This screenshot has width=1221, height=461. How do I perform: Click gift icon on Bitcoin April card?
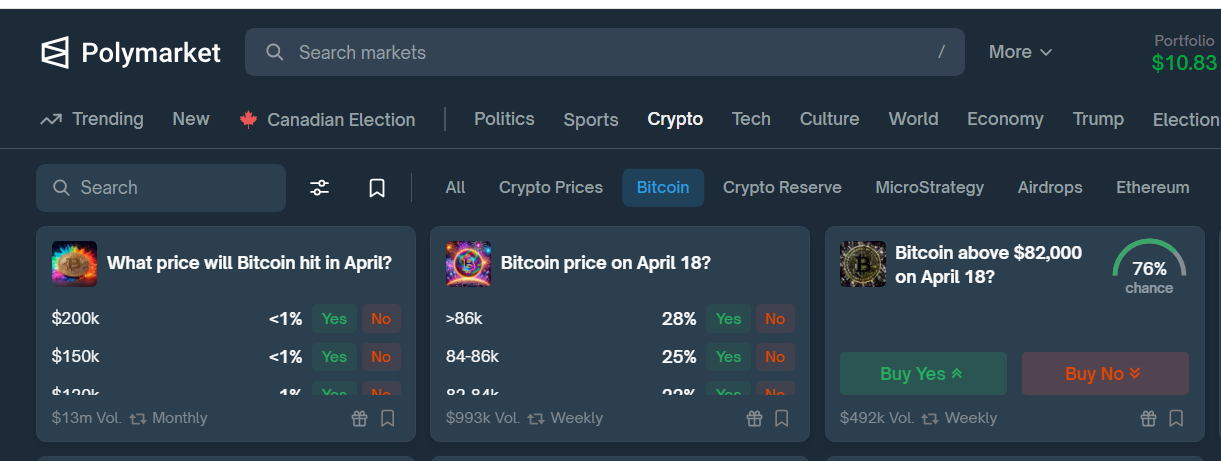[360, 418]
